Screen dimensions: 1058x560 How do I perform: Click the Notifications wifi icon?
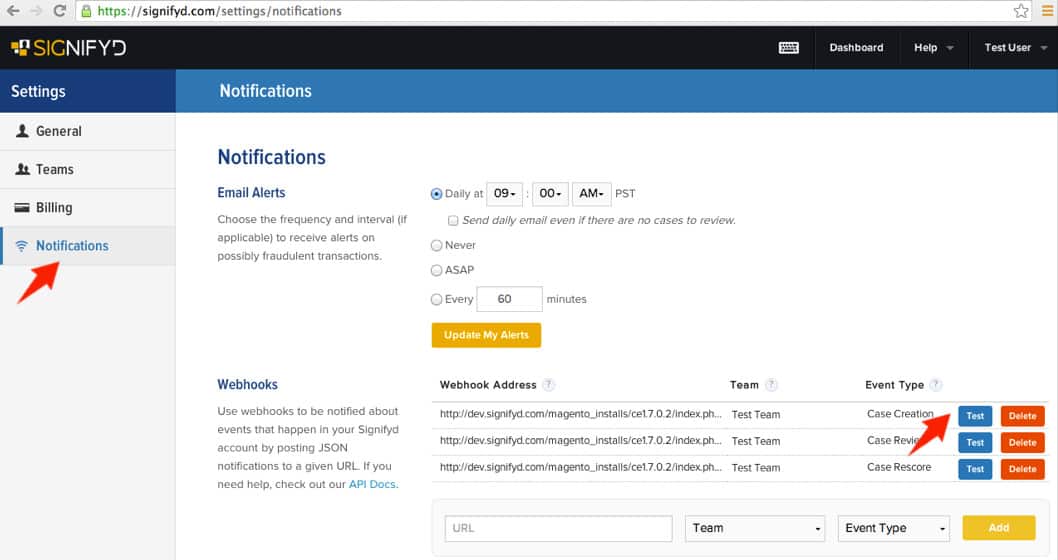(22, 246)
